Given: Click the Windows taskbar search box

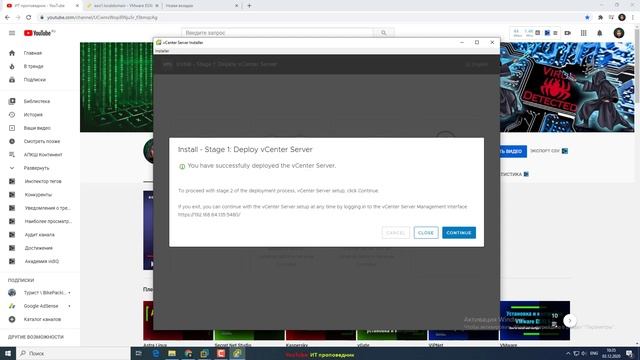Looking at the screenshot, I should pyautogui.click(x=73, y=353).
